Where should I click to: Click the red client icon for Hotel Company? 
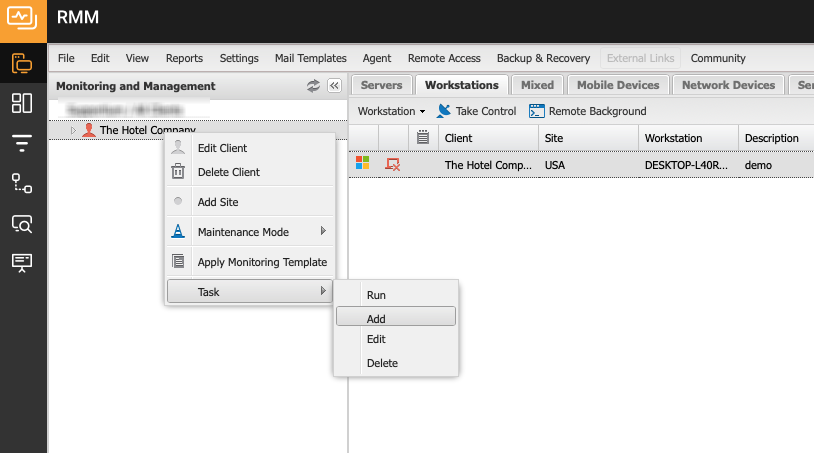pyautogui.click(x=89, y=130)
